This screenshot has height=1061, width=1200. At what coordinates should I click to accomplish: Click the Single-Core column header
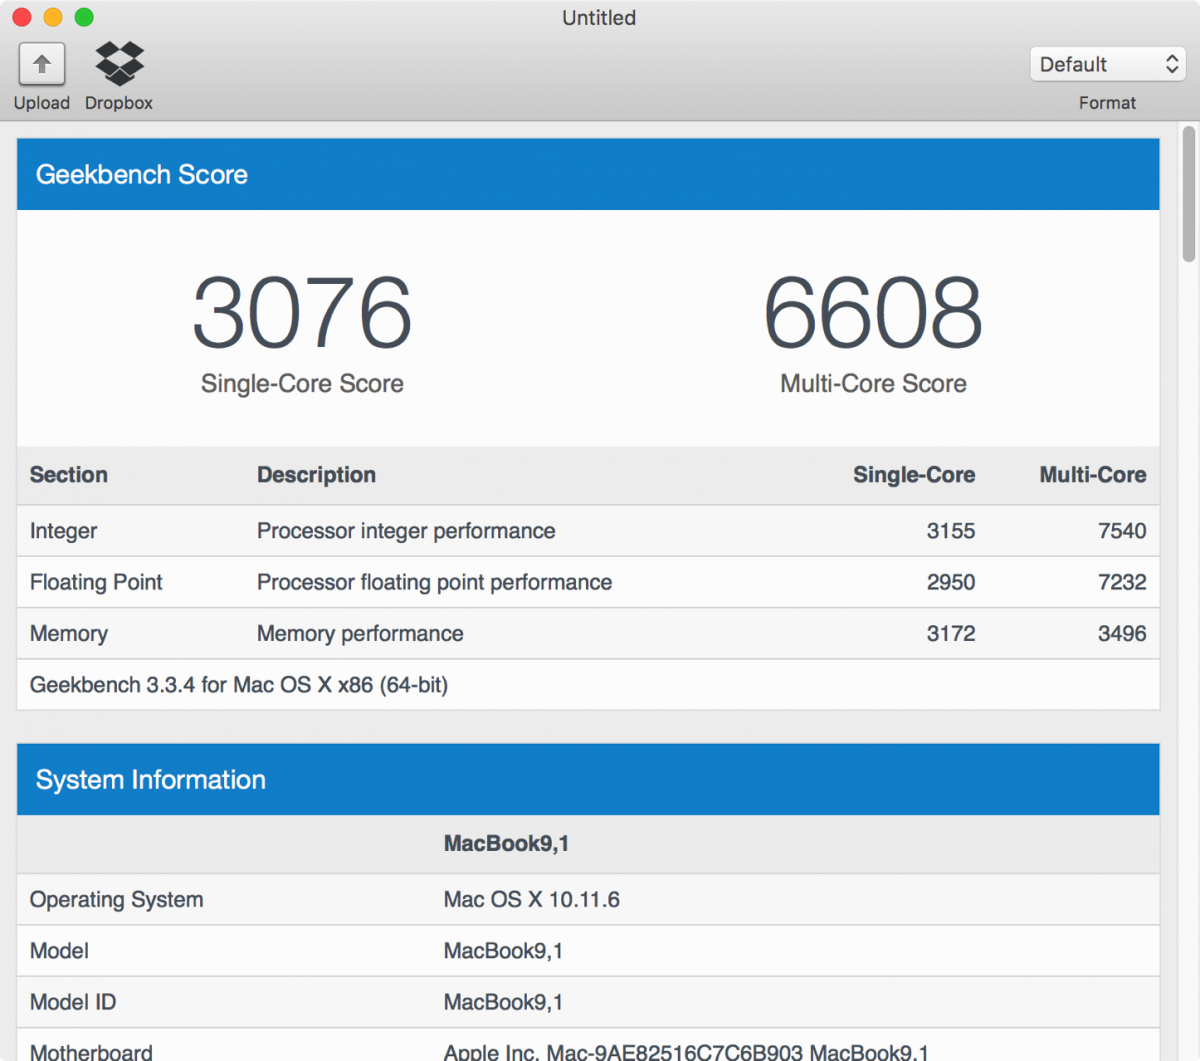coord(913,475)
